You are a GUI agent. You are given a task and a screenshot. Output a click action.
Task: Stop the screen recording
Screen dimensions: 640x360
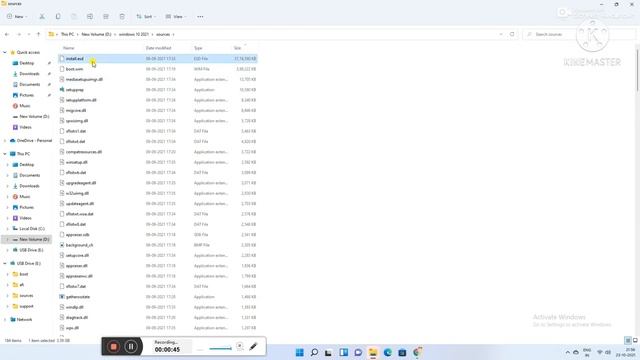tap(113, 347)
